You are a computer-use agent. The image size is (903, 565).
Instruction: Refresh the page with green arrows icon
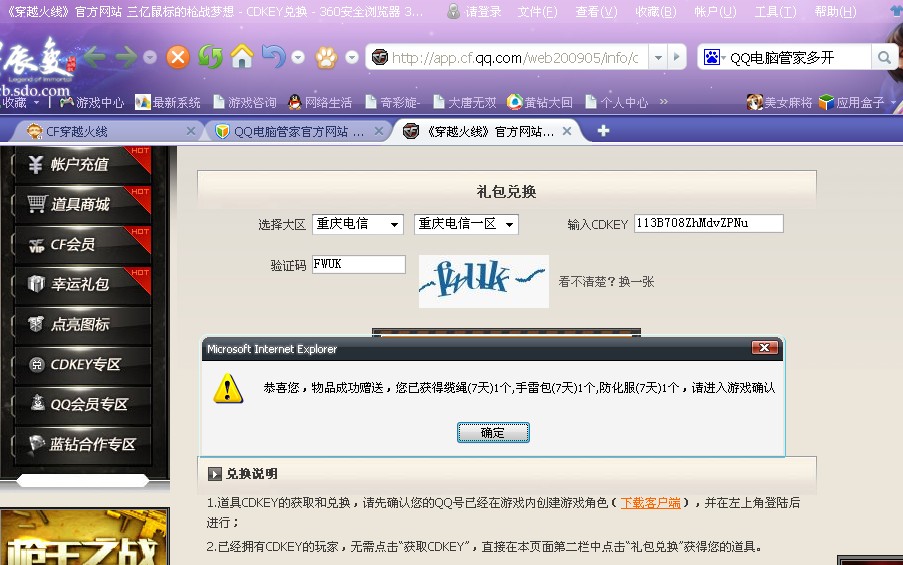(210, 57)
